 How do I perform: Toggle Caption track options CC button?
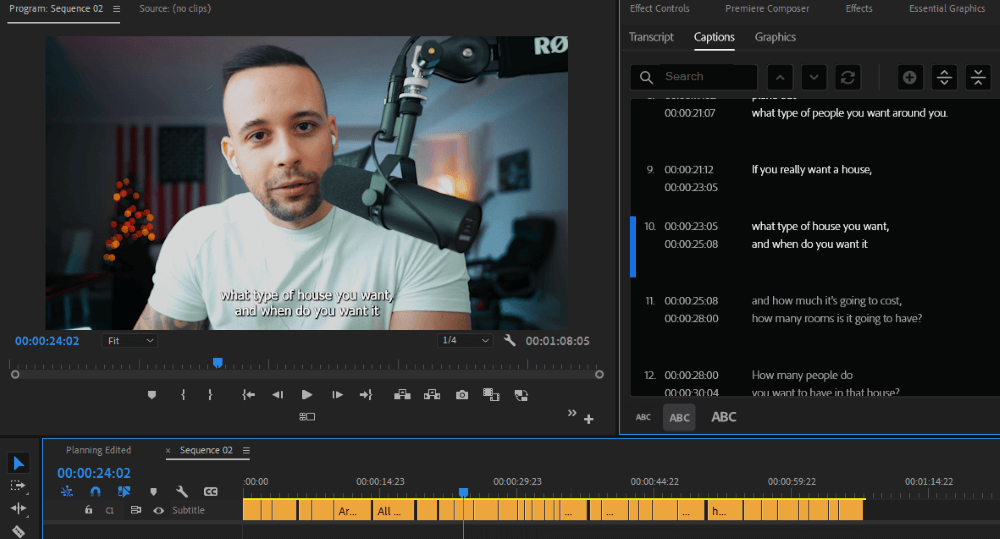point(210,492)
